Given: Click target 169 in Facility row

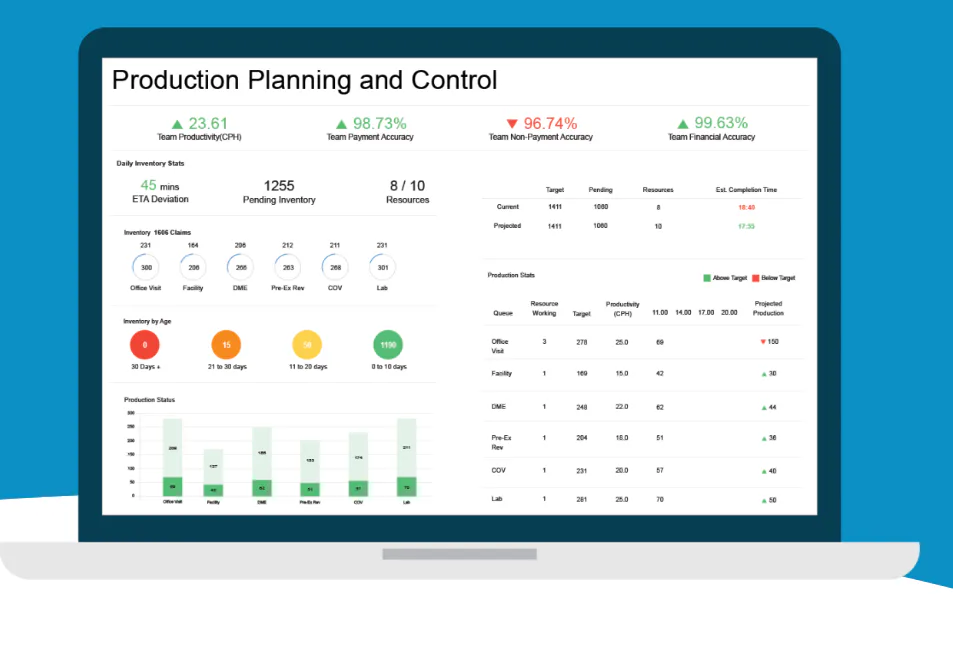Looking at the screenshot, I should click(582, 374).
